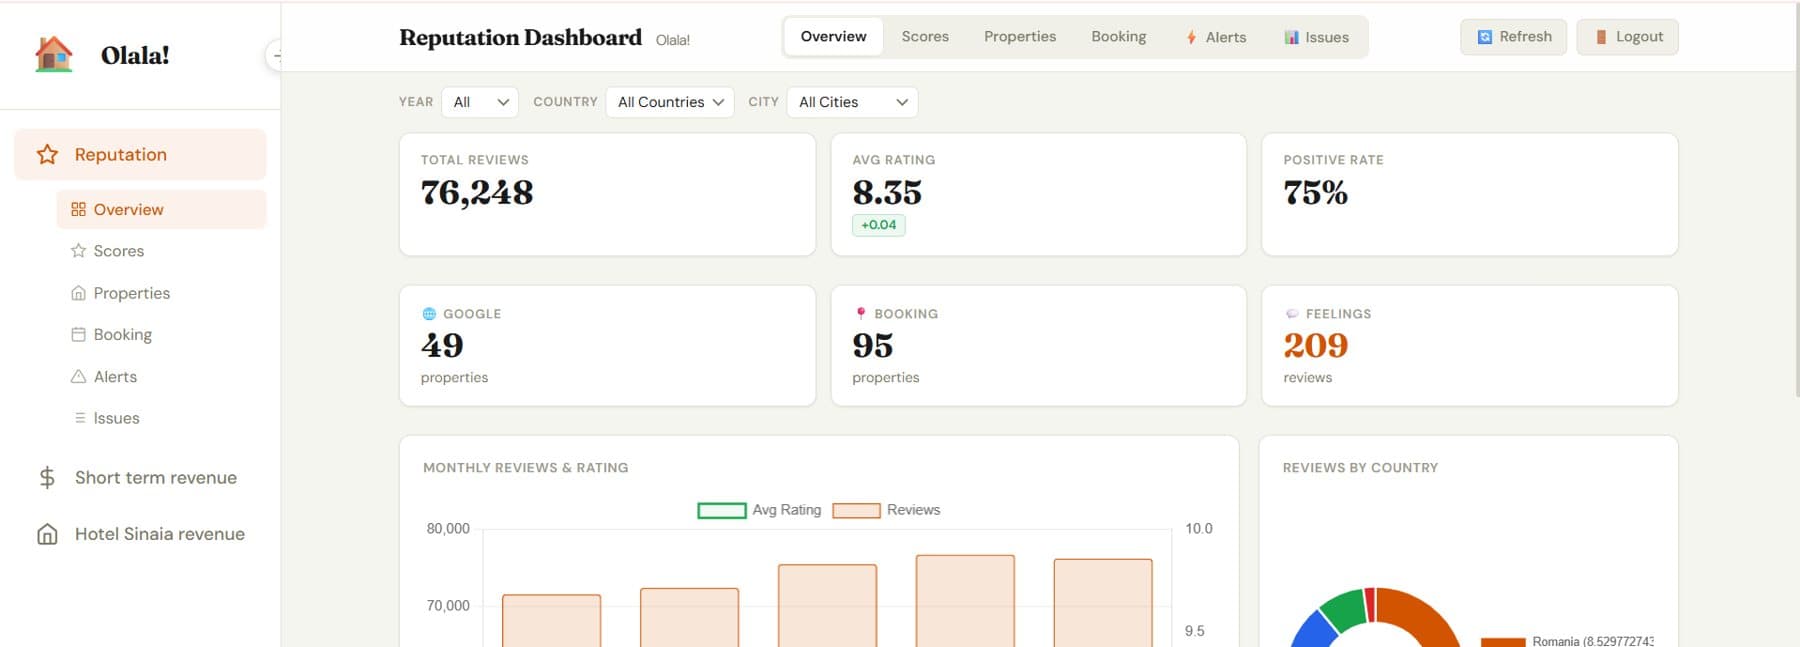Select Issues in sidebar

(x=161, y=418)
